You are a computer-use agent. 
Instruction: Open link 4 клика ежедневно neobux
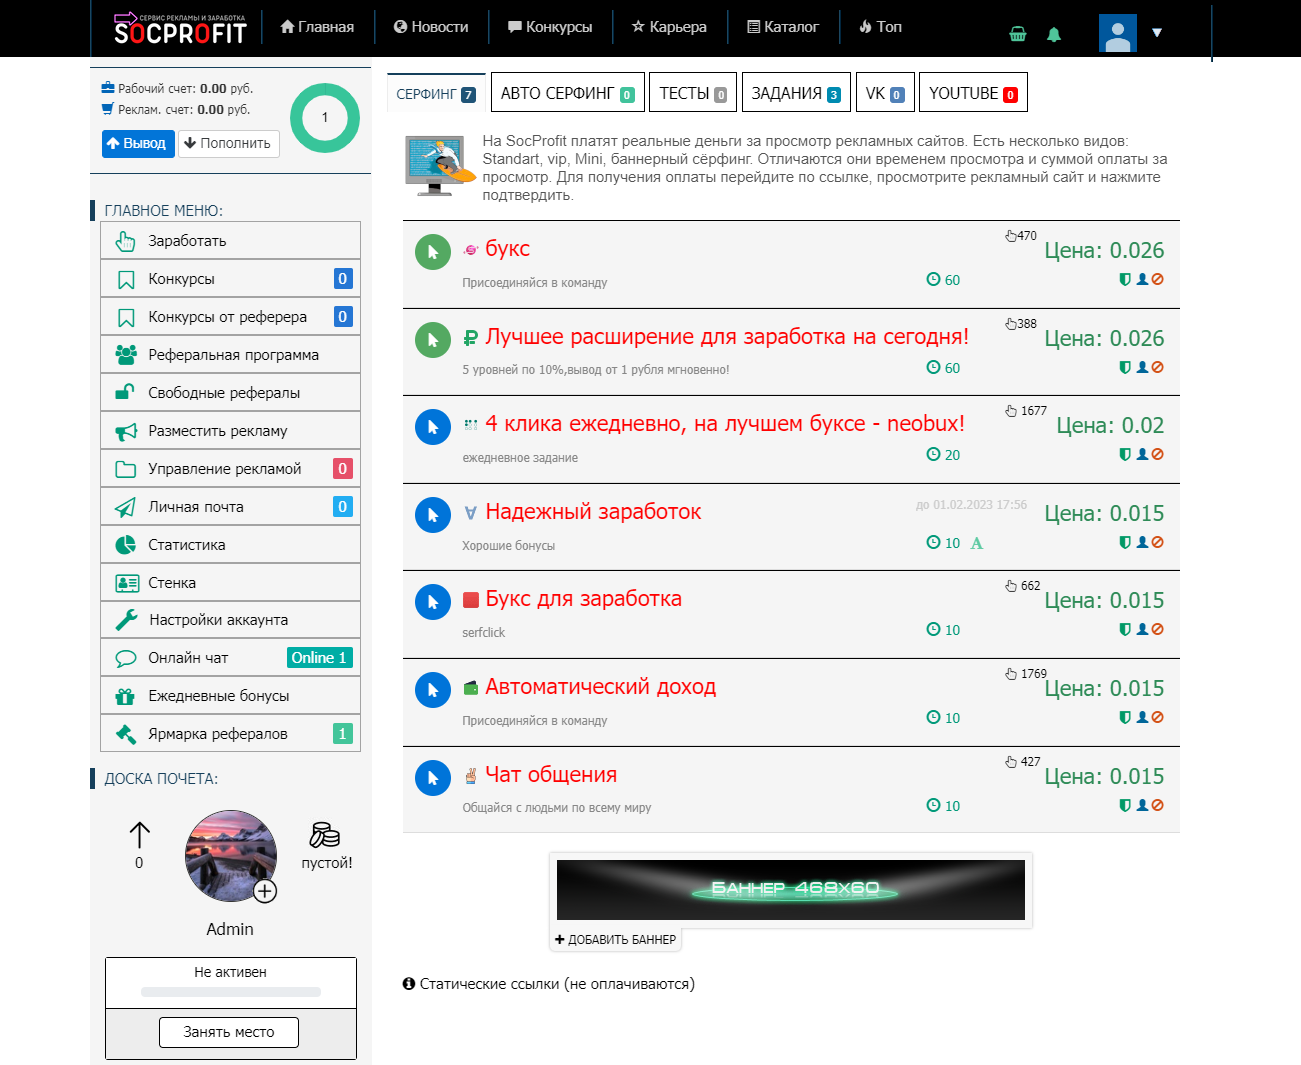(725, 424)
